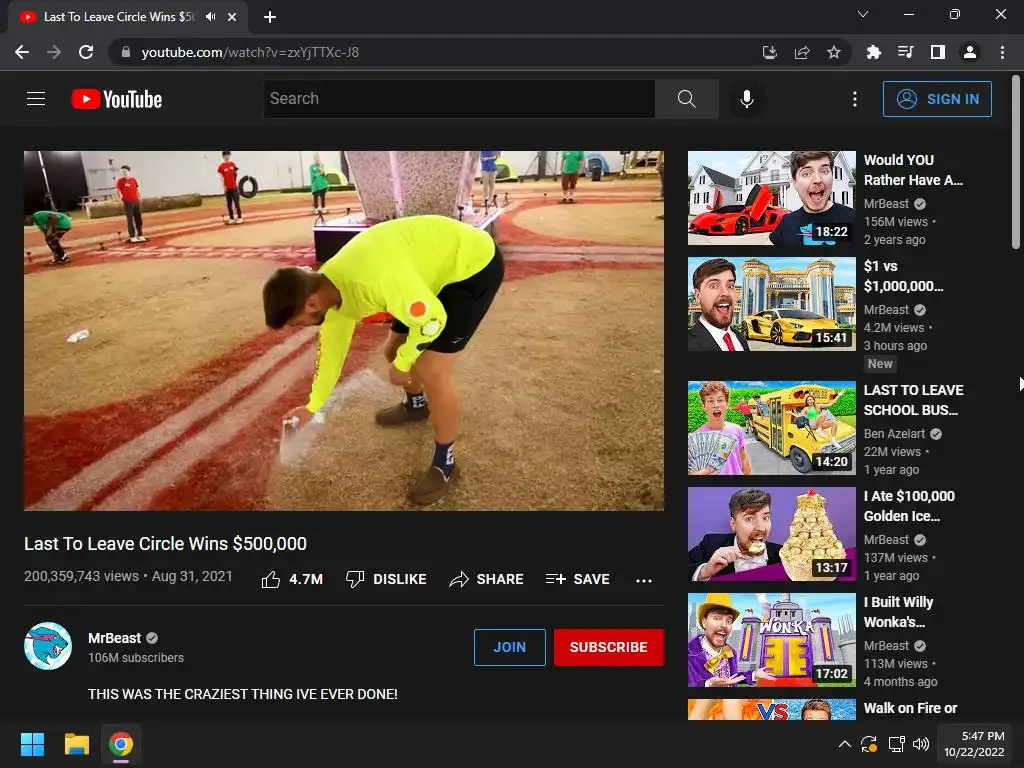Bookmark this page with the star icon
The height and width of the screenshot is (768, 1024).
(834, 52)
